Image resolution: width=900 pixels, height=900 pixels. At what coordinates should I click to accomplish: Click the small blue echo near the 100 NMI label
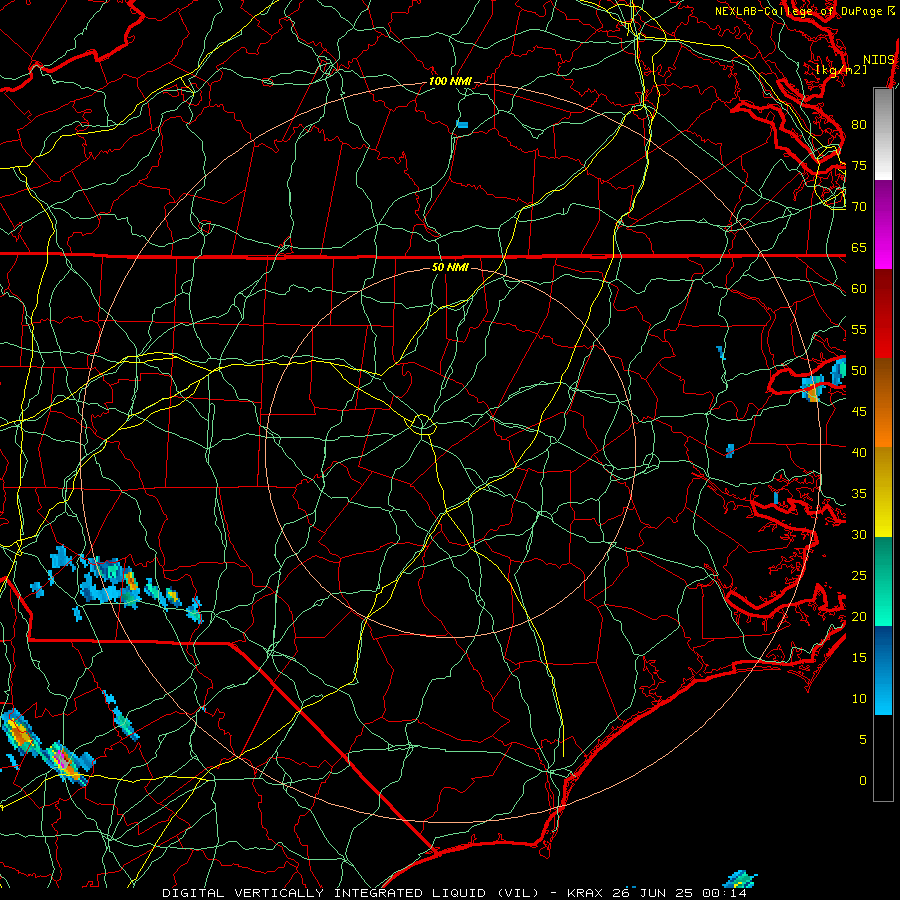(x=462, y=125)
